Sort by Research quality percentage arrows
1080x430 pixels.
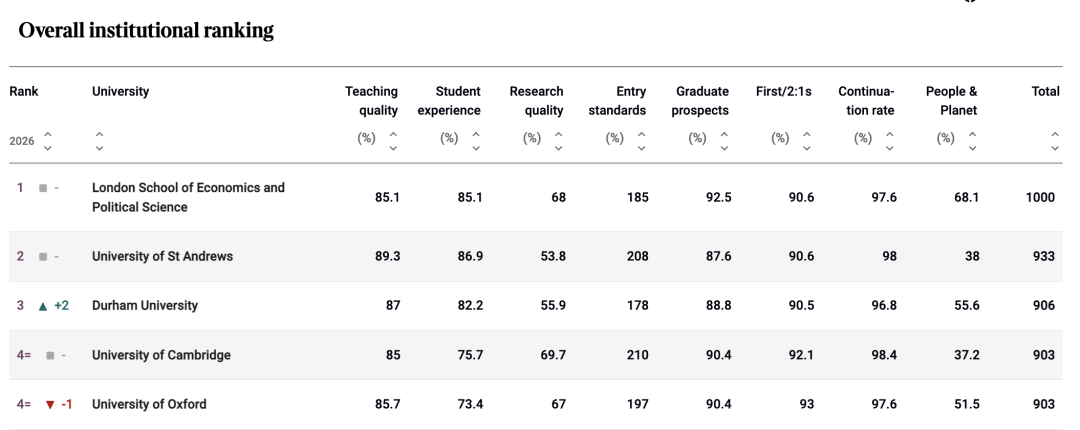point(559,141)
